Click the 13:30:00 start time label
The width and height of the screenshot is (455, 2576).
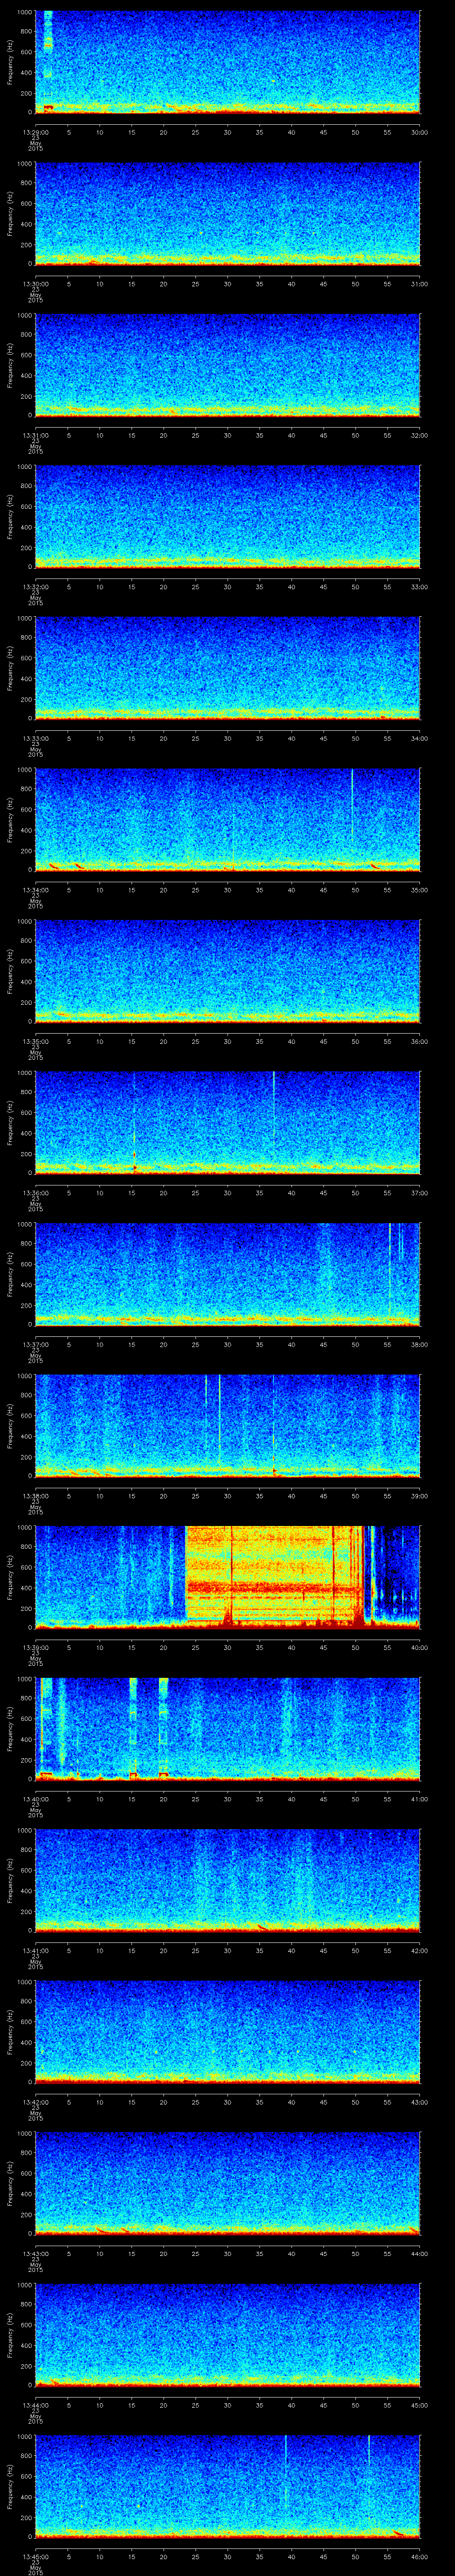tap(35, 284)
